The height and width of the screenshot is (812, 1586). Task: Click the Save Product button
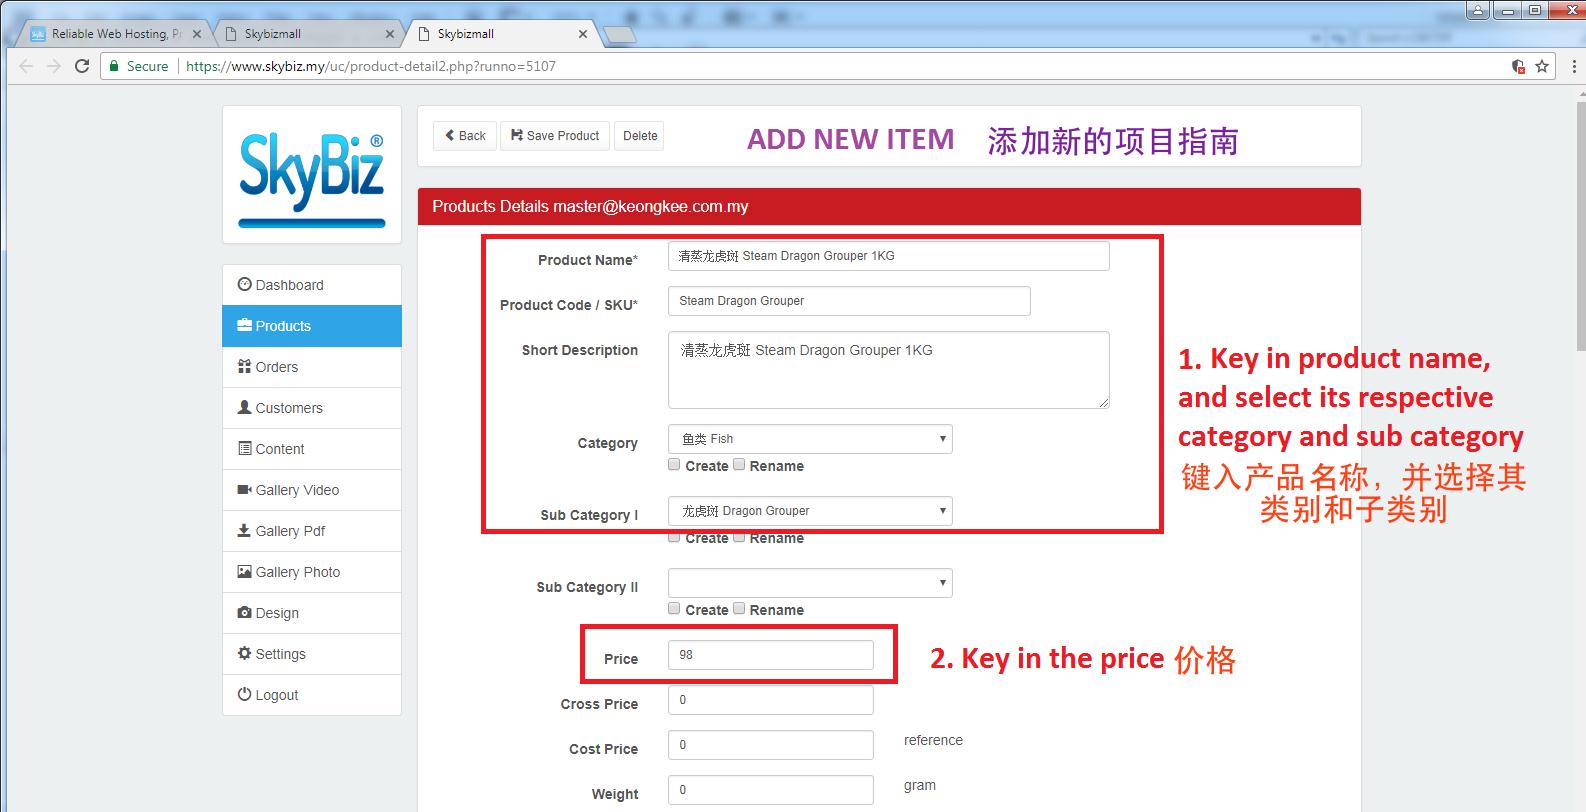[x=555, y=136]
